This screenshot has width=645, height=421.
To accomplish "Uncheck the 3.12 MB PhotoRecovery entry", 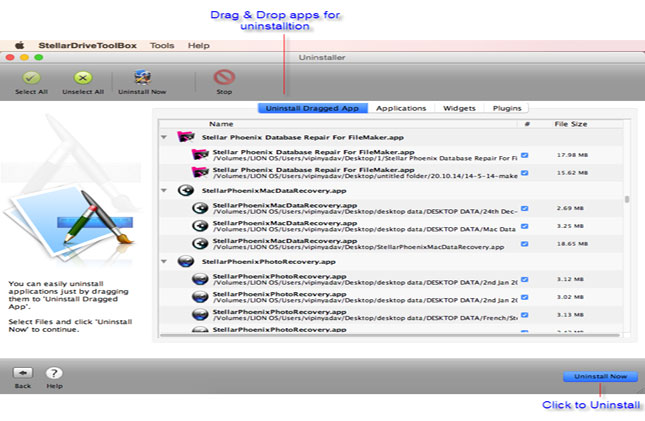I will point(524,279).
